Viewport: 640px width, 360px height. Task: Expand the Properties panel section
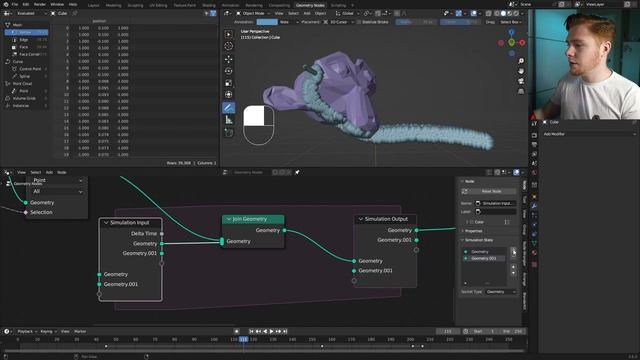pos(473,231)
